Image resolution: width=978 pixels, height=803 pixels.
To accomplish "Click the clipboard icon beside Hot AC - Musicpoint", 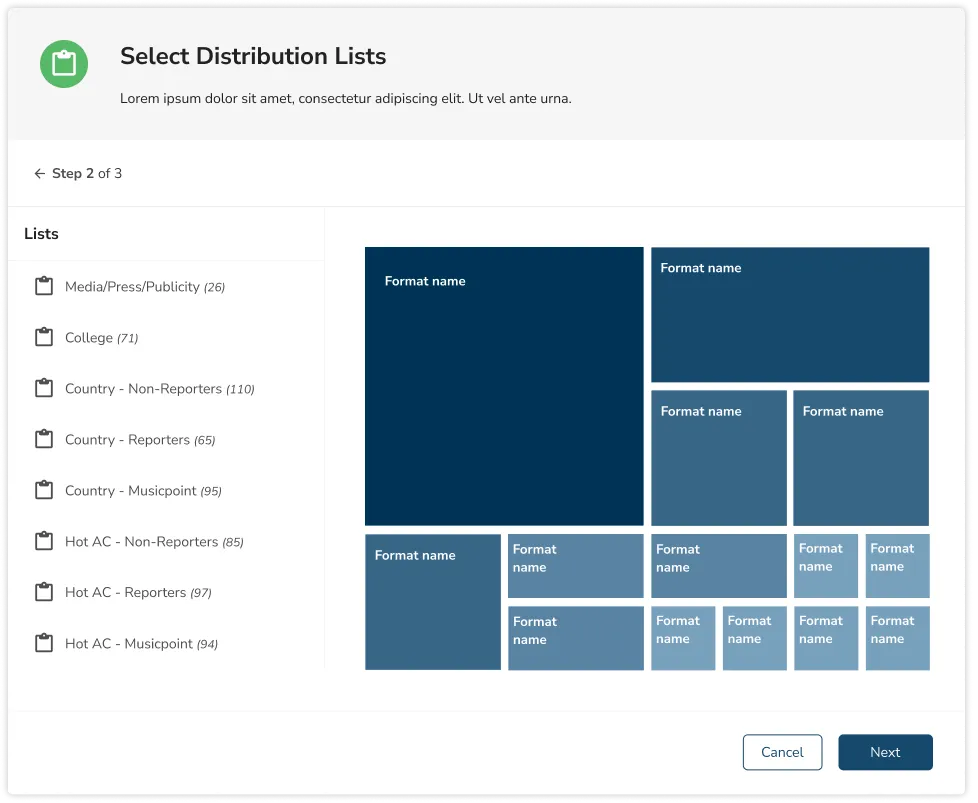I will 44,643.
